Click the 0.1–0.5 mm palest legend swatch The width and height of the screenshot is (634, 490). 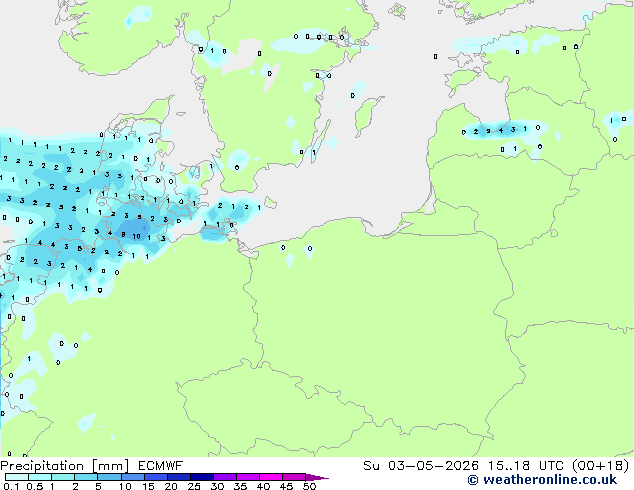coord(17,477)
